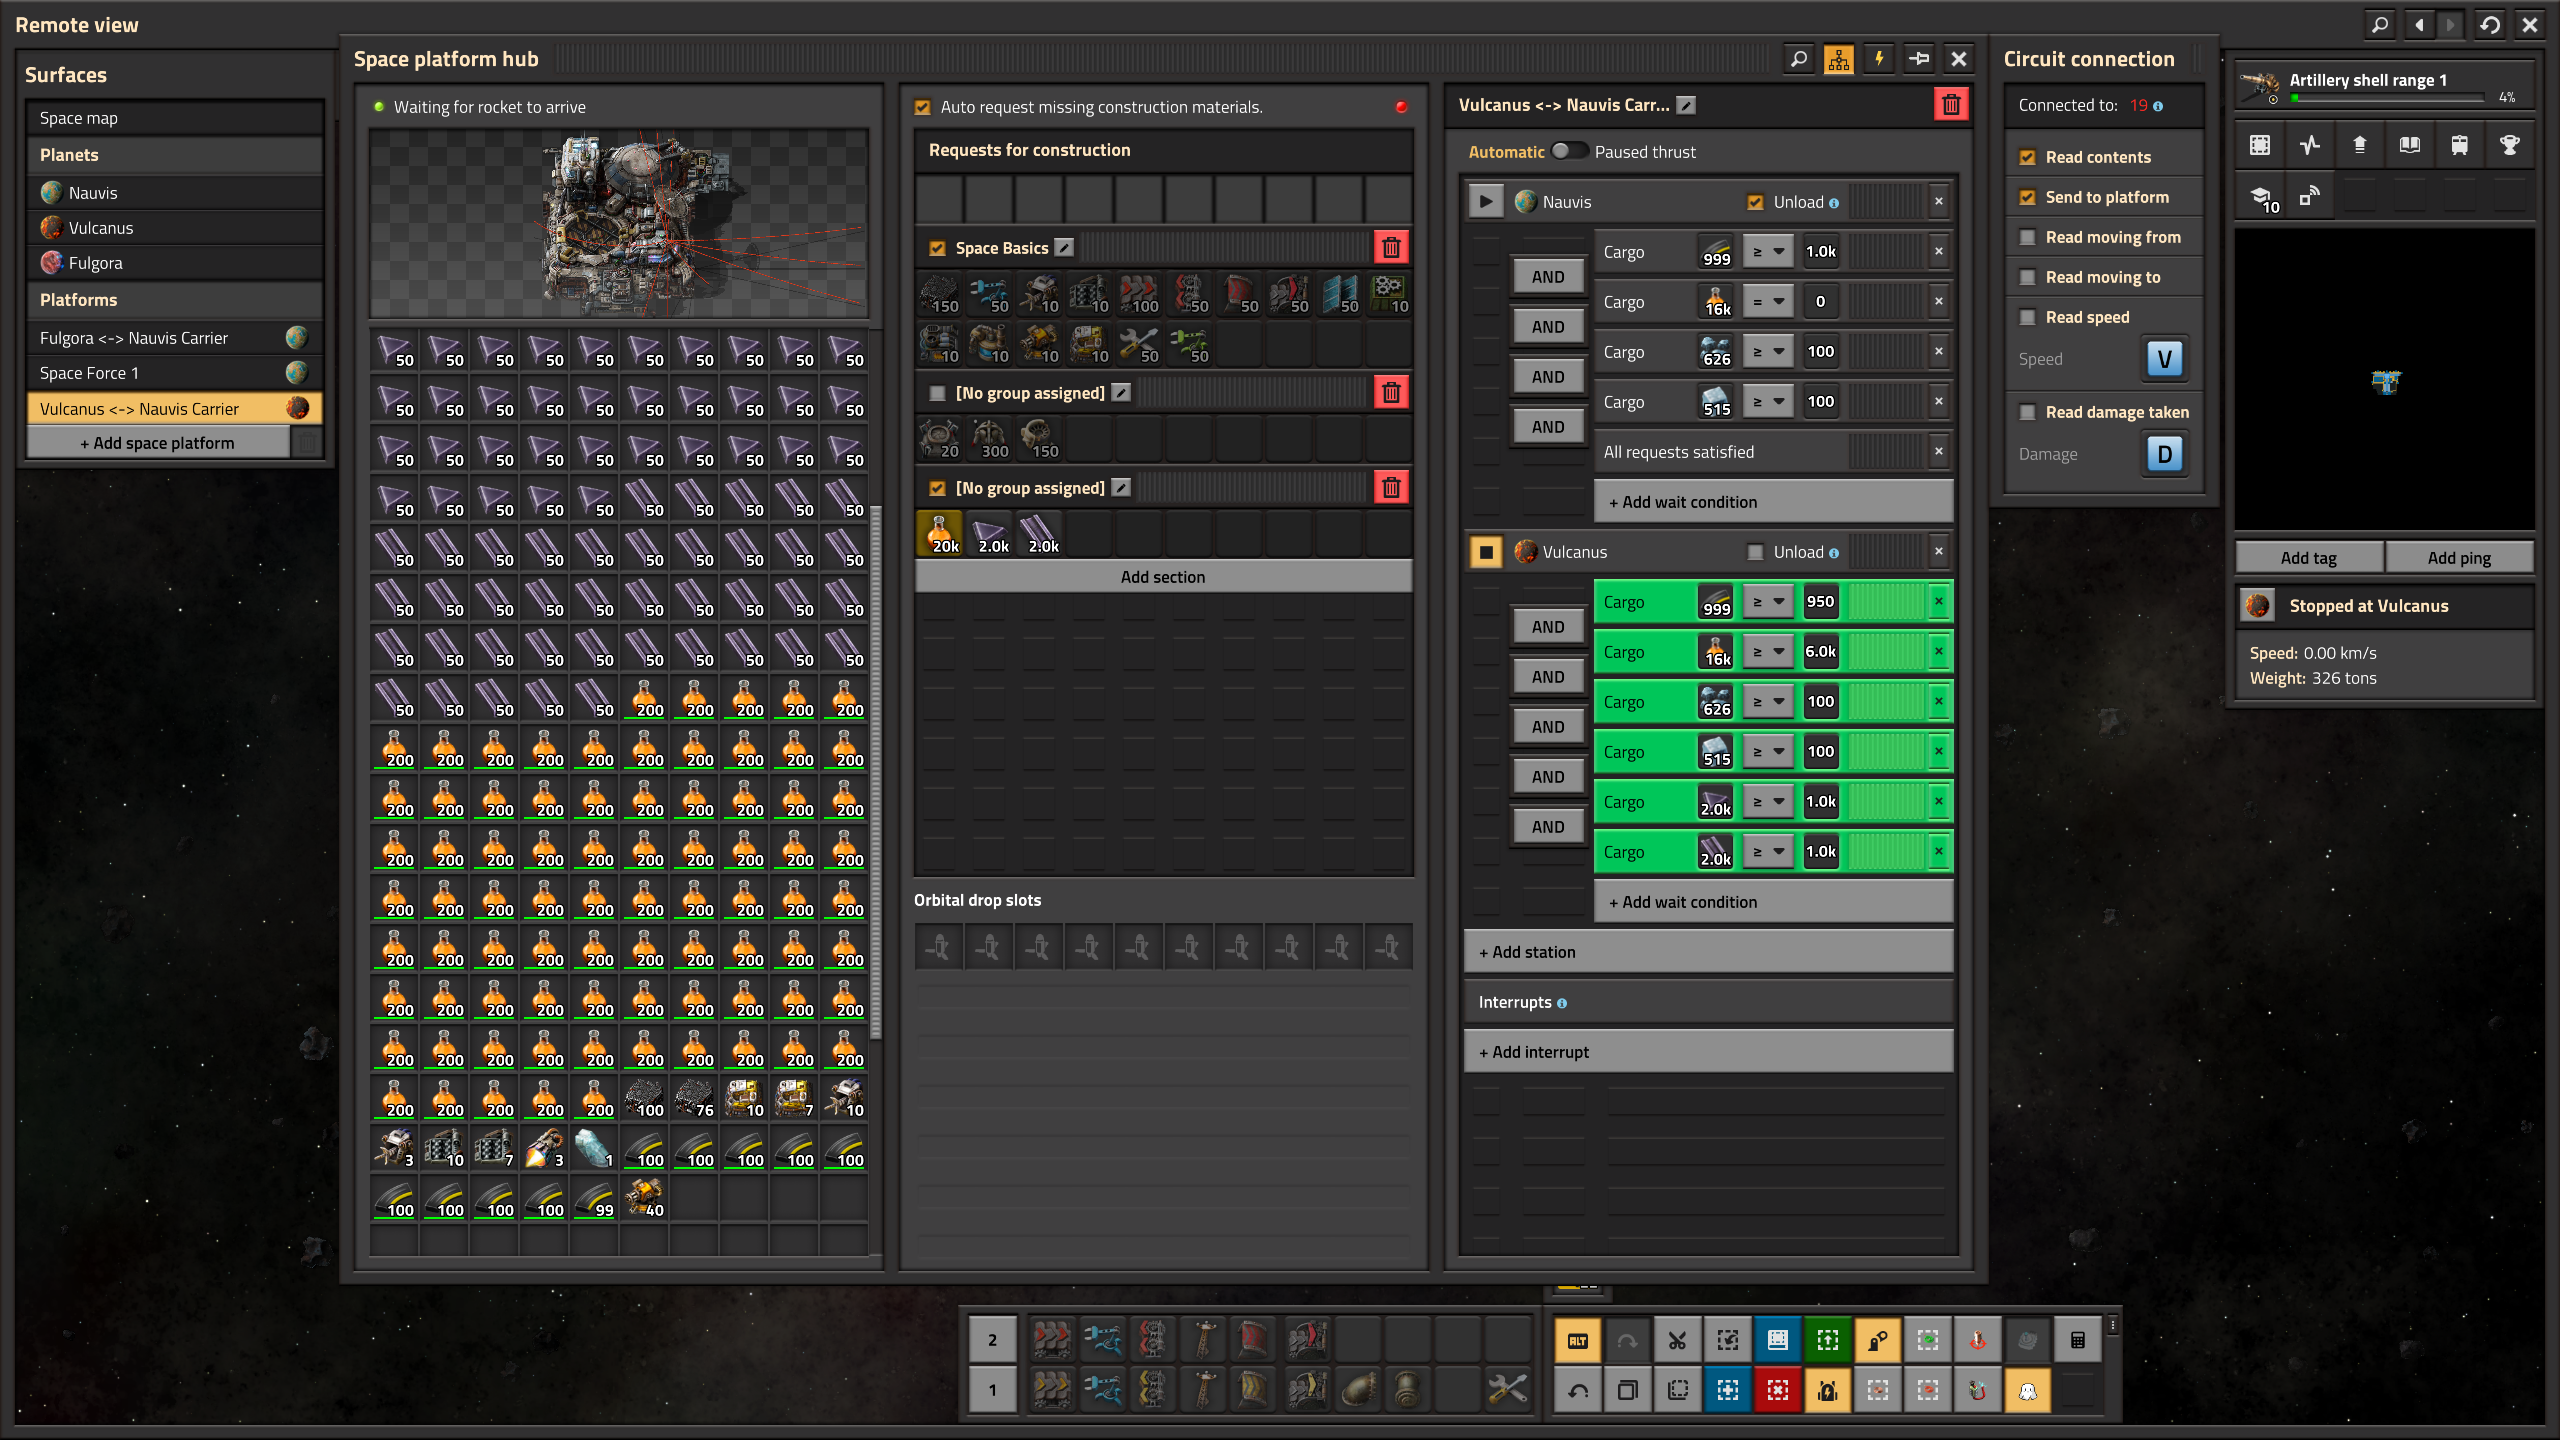Open comparator dropdown for Vulcanus 6.0k condition
The image size is (2560, 1440).
coord(1768,651)
